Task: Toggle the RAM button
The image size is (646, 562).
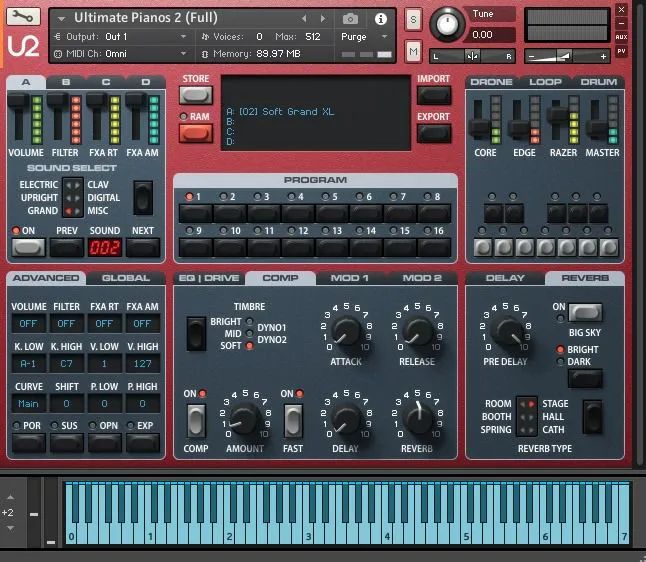Action: click(x=196, y=133)
